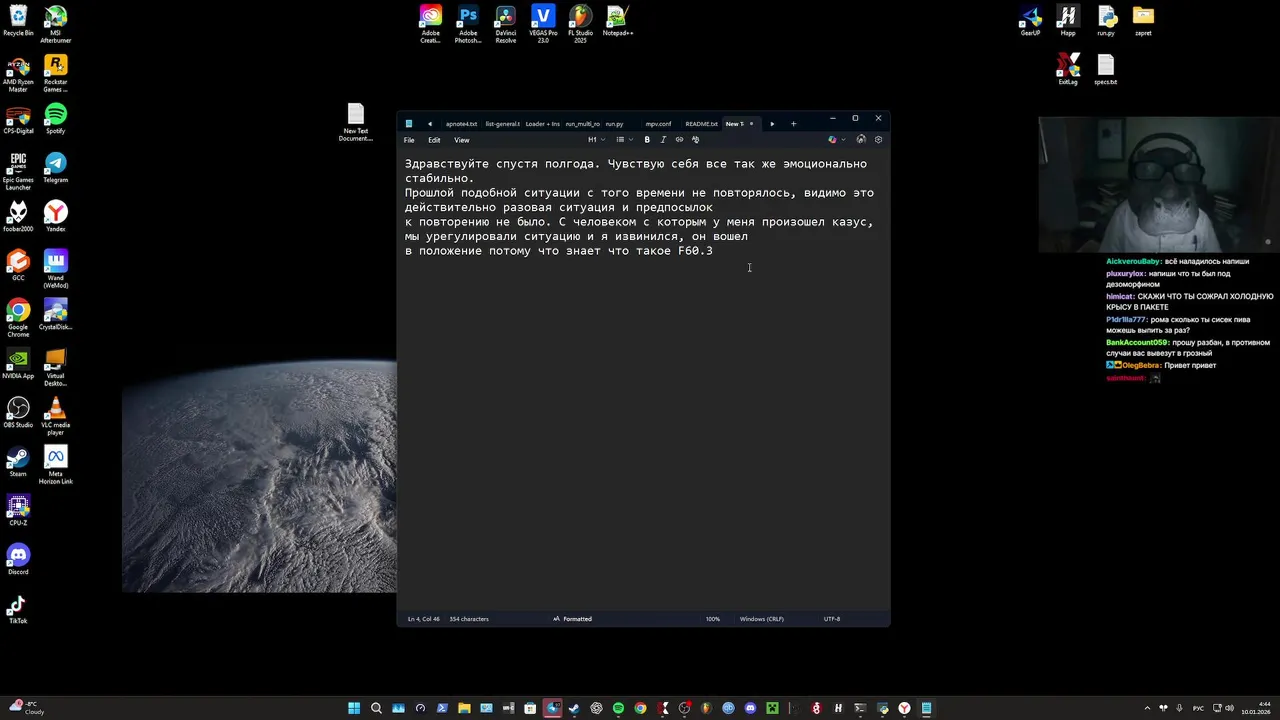Open the View menu in Notepad
Screen dimensions: 1280x720
point(461,140)
